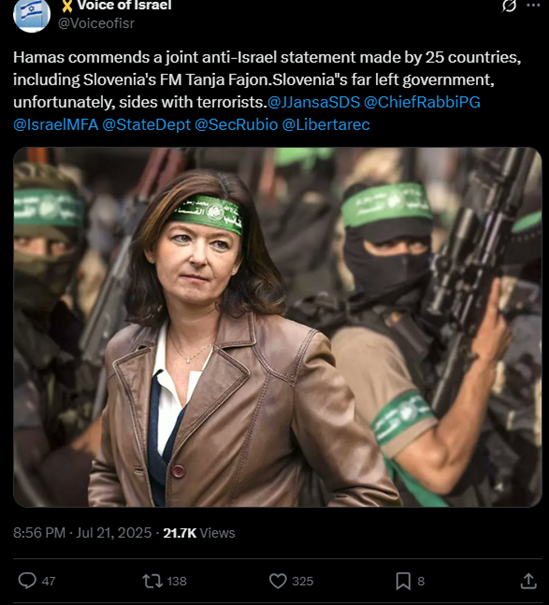549x605 pixels.
Task: Repost this tweet via retweet icon
Action: coord(153,581)
